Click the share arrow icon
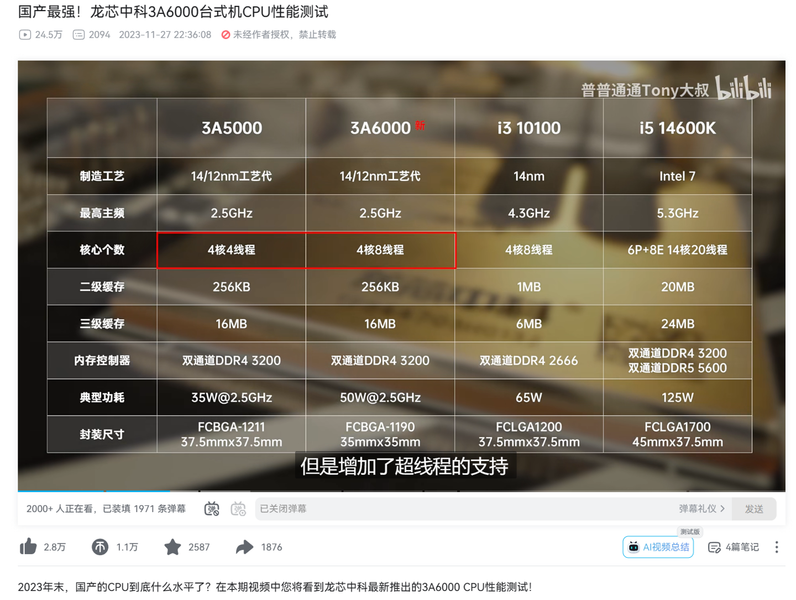Image resolution: width=796 pixels, height=600 pixels. coord(244,547)
